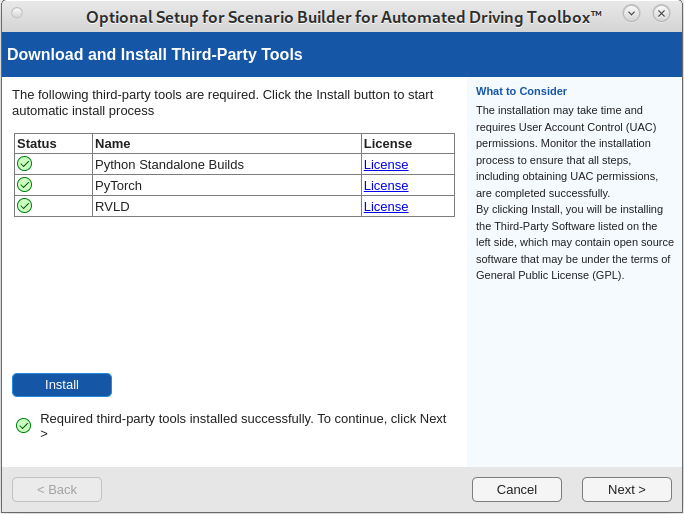
Task: Open the Python Standalone Builds License link
Action: click(386, 164)
